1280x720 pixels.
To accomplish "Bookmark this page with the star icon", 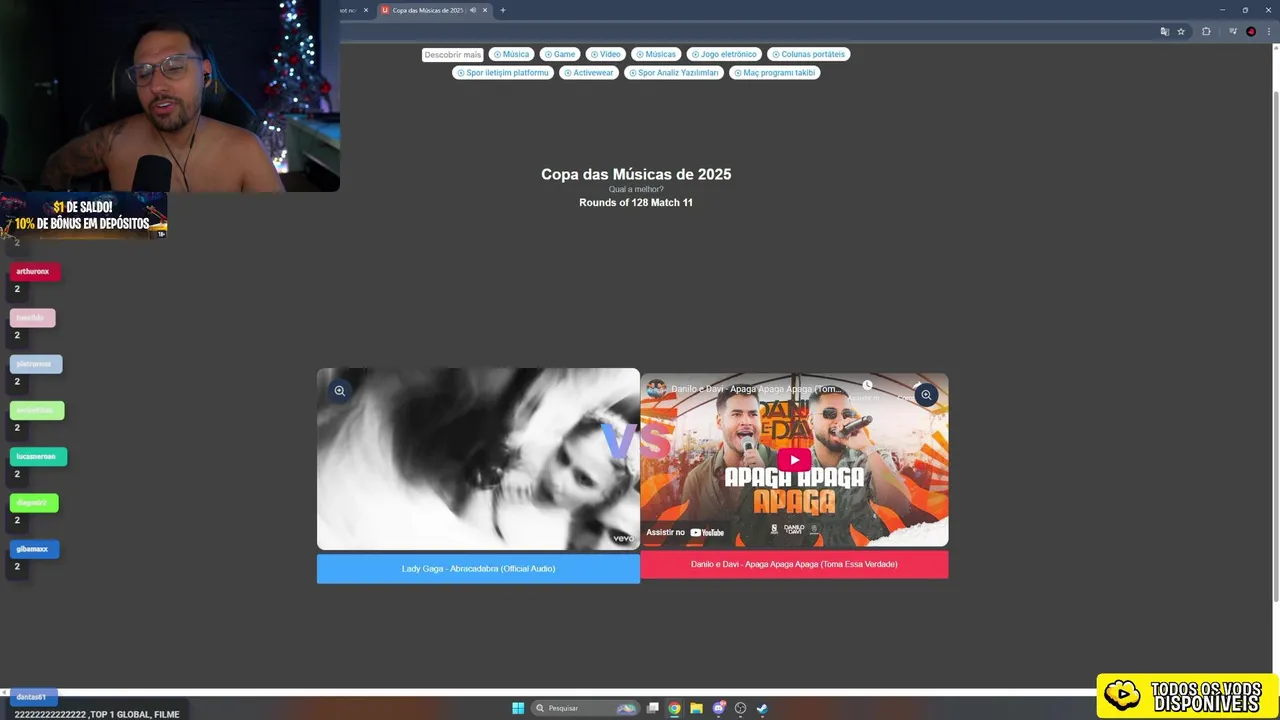I will pyautogui.click(x=1181, y=32).
